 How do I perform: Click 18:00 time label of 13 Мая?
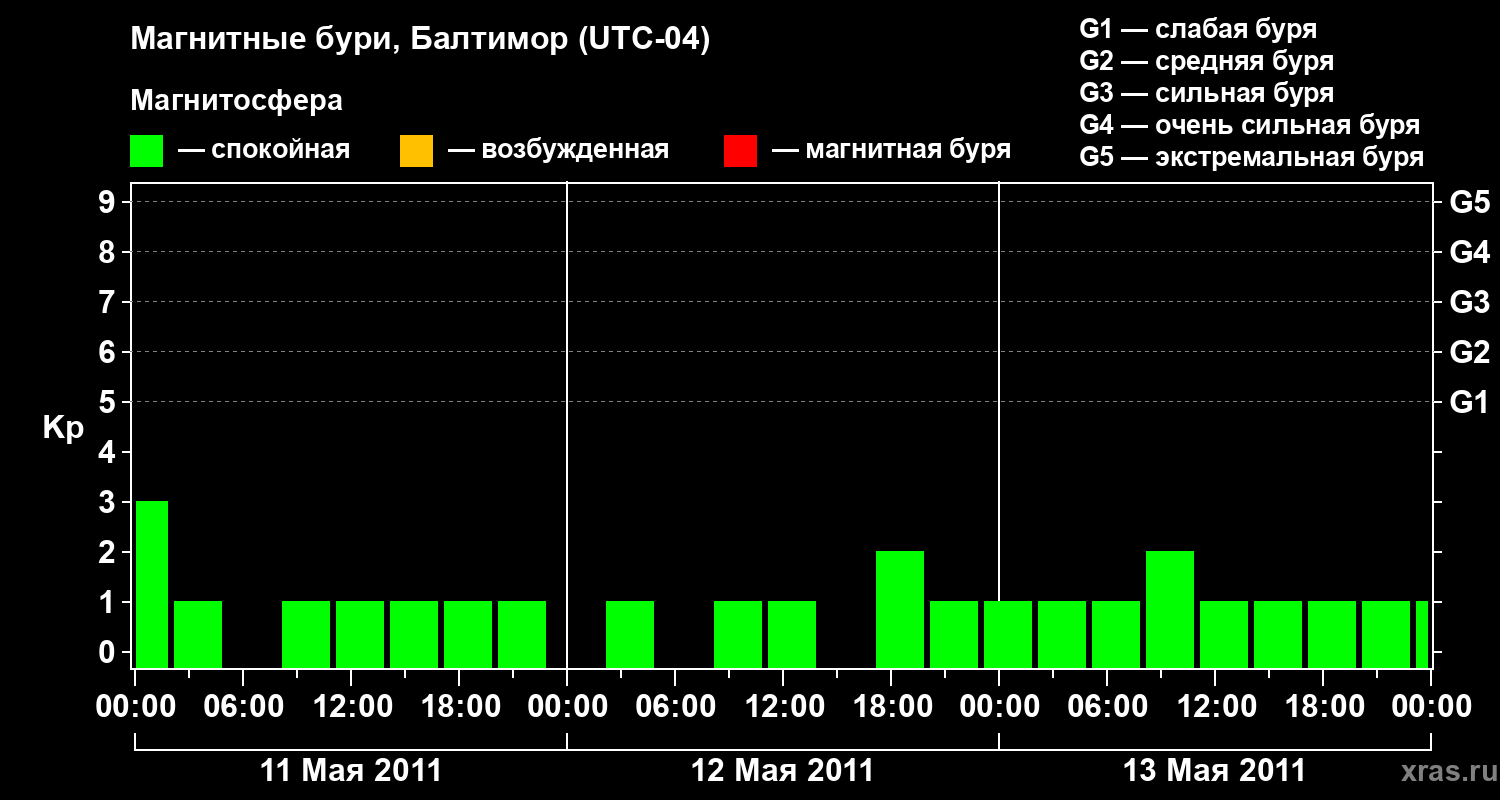pos(1324,707)
